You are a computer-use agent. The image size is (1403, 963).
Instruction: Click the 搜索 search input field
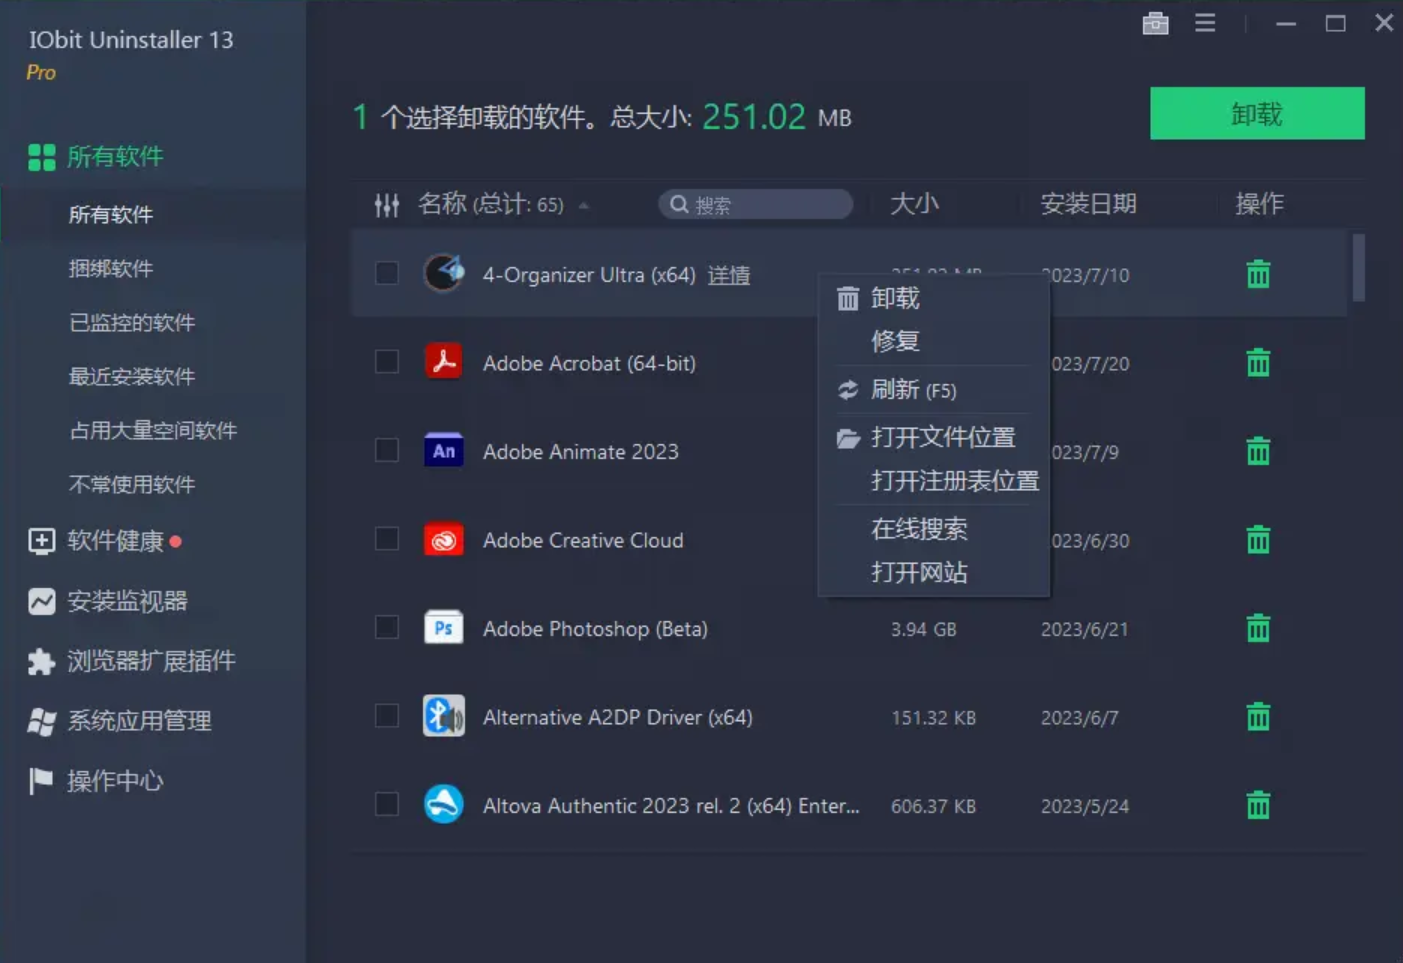point(755,204)
